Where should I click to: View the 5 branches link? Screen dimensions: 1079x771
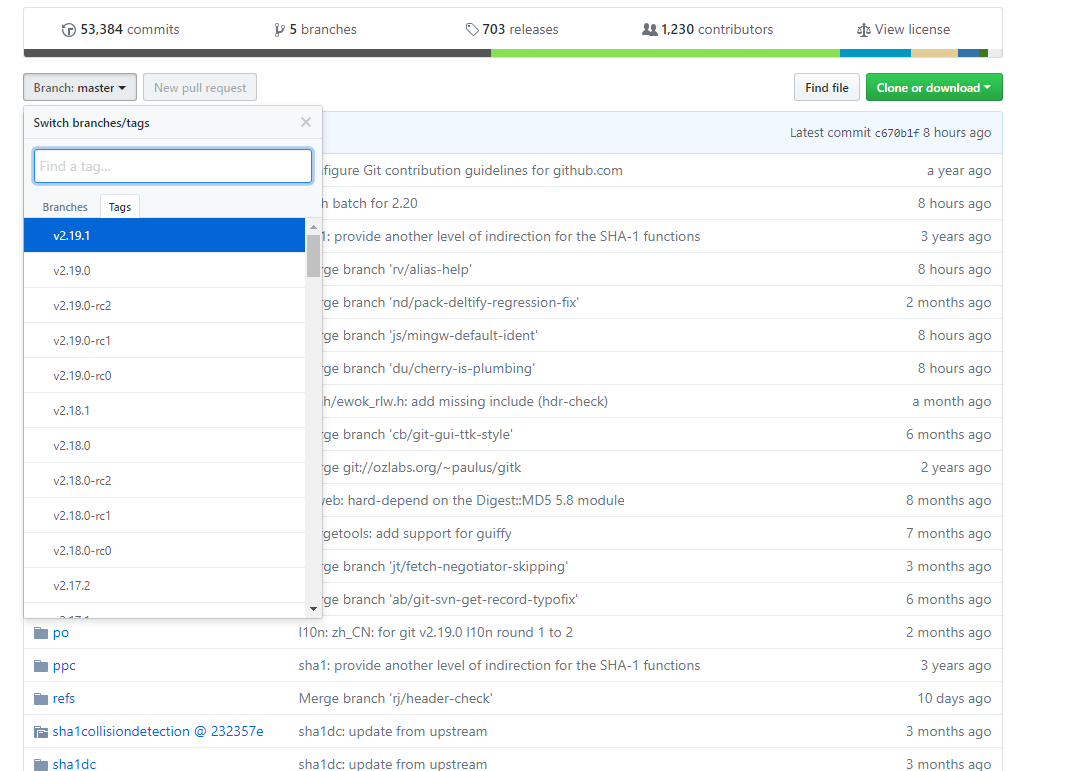(315, 30)
